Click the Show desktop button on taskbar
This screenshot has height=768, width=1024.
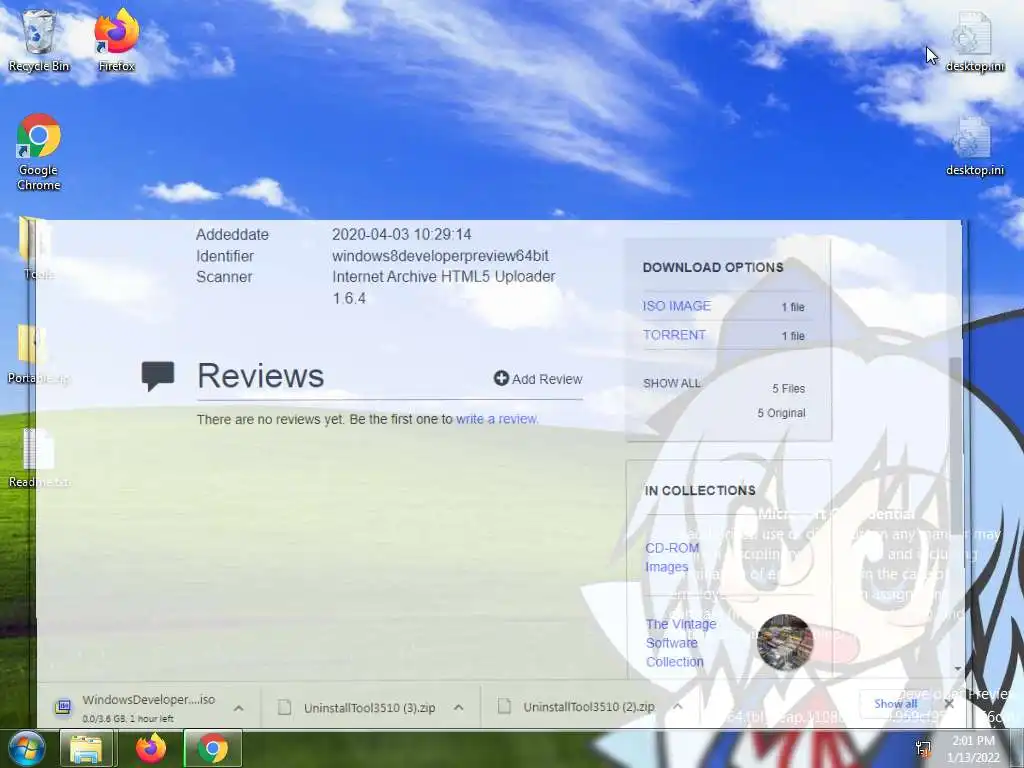1017,749
